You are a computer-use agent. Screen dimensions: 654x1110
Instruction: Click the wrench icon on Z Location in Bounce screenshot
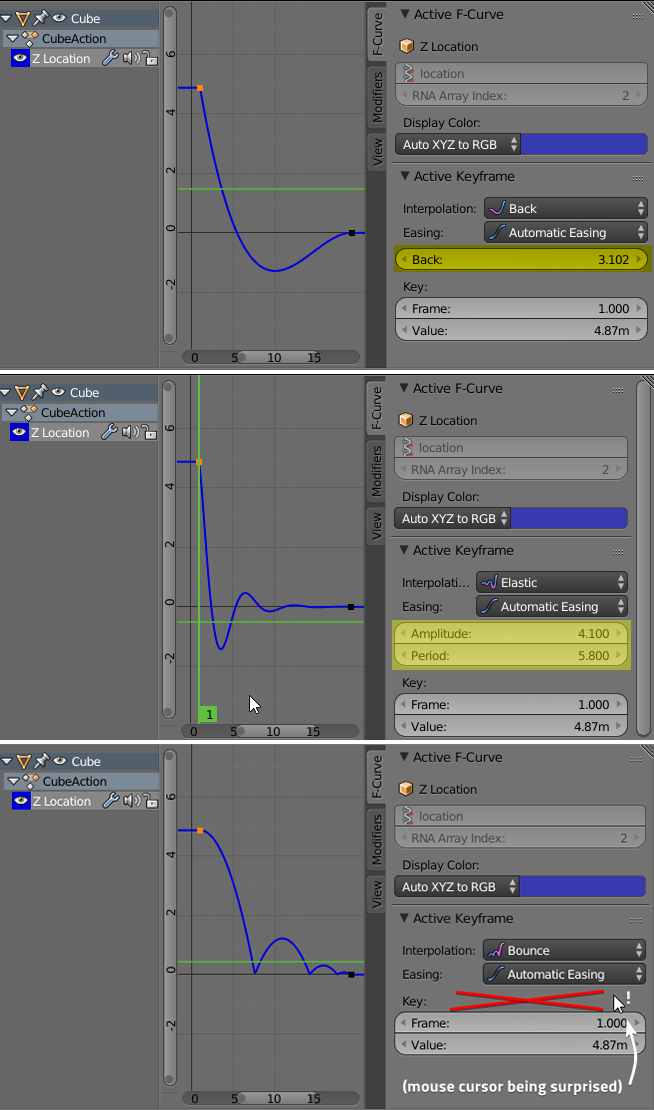point(110,801)
